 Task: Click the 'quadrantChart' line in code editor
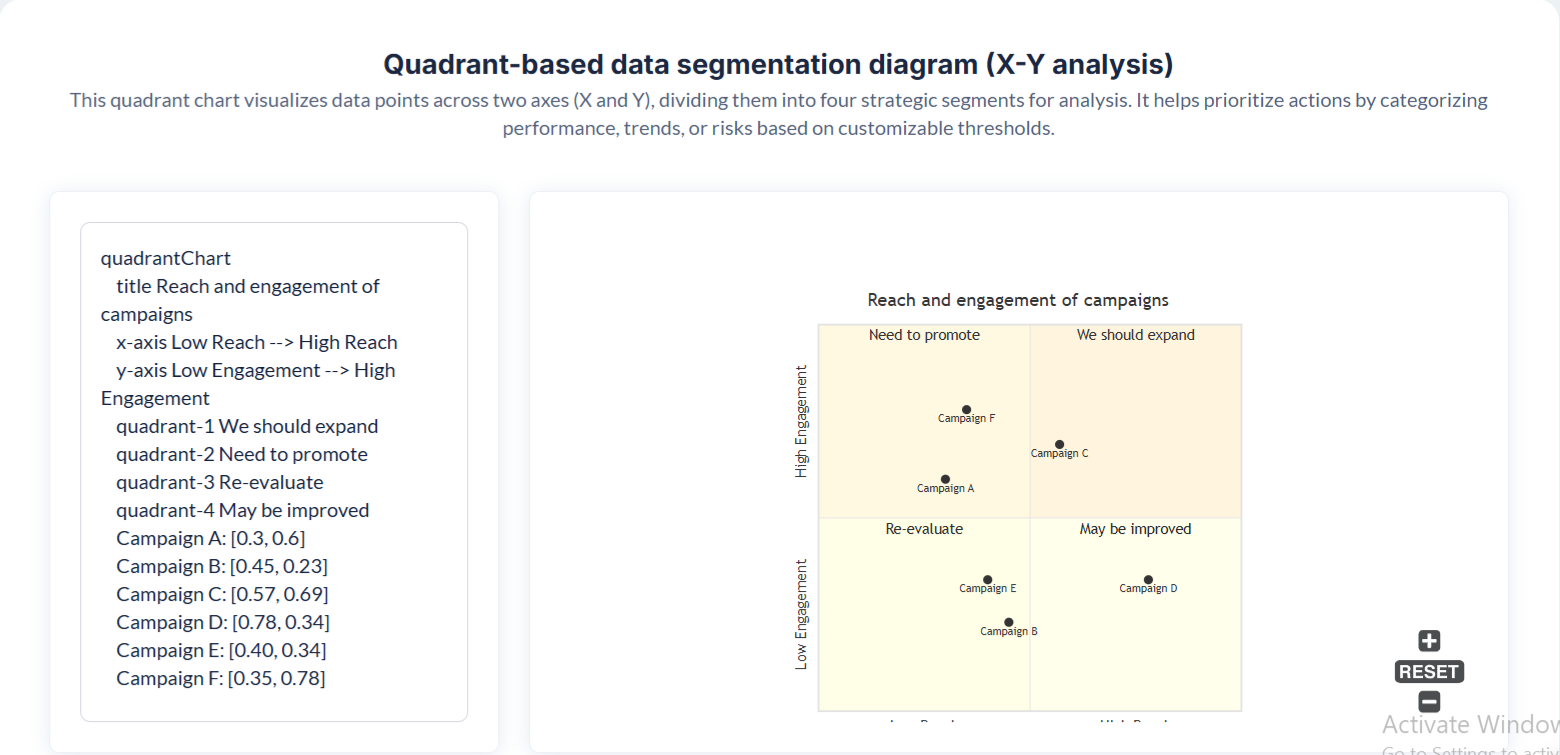pyautogui.click(x=166, y=258)
